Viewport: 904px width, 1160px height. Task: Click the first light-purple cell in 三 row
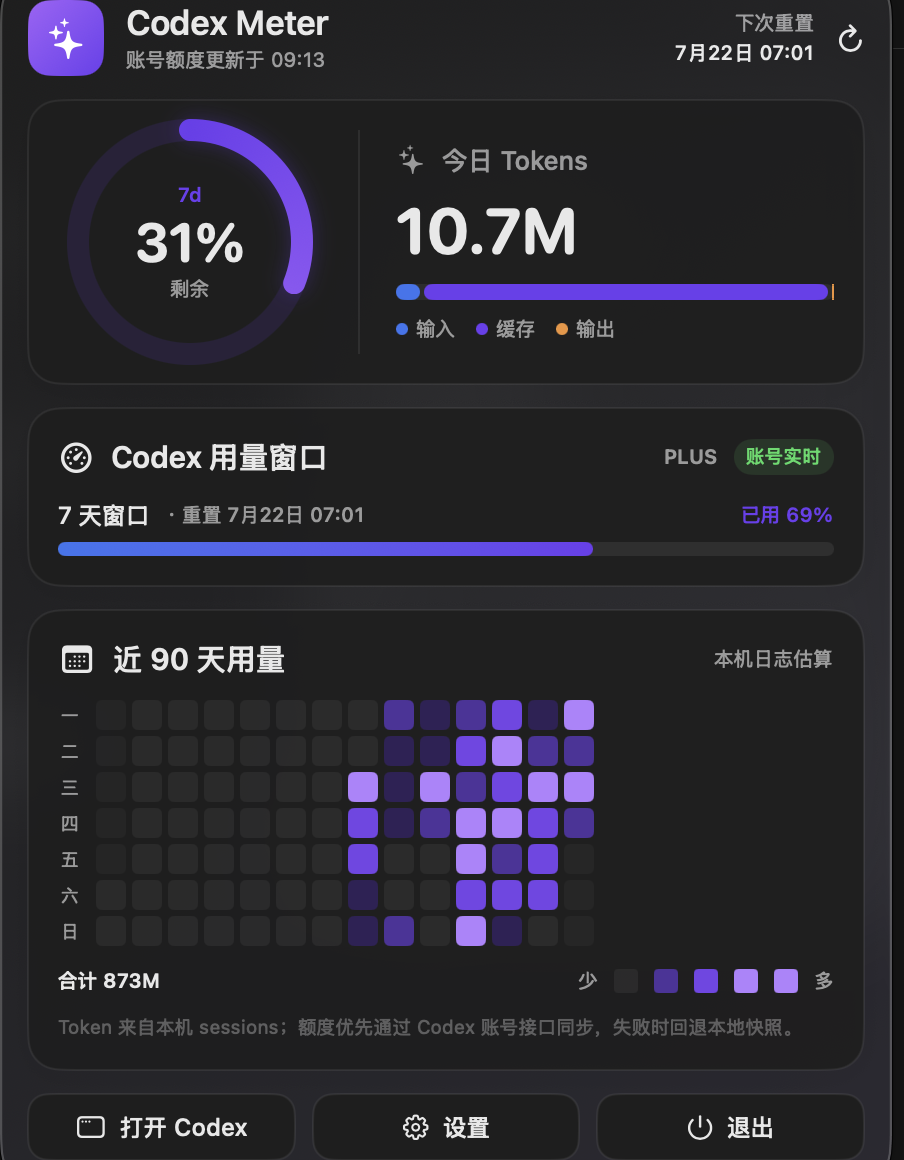(362, 787)
